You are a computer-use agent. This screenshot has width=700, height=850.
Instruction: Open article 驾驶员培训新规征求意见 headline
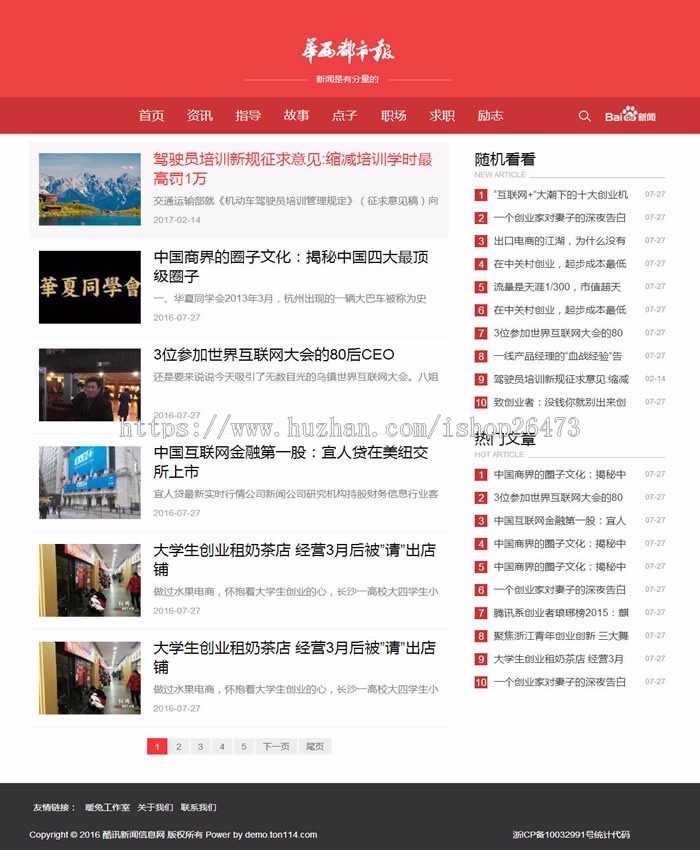click(x=293, y=169)
